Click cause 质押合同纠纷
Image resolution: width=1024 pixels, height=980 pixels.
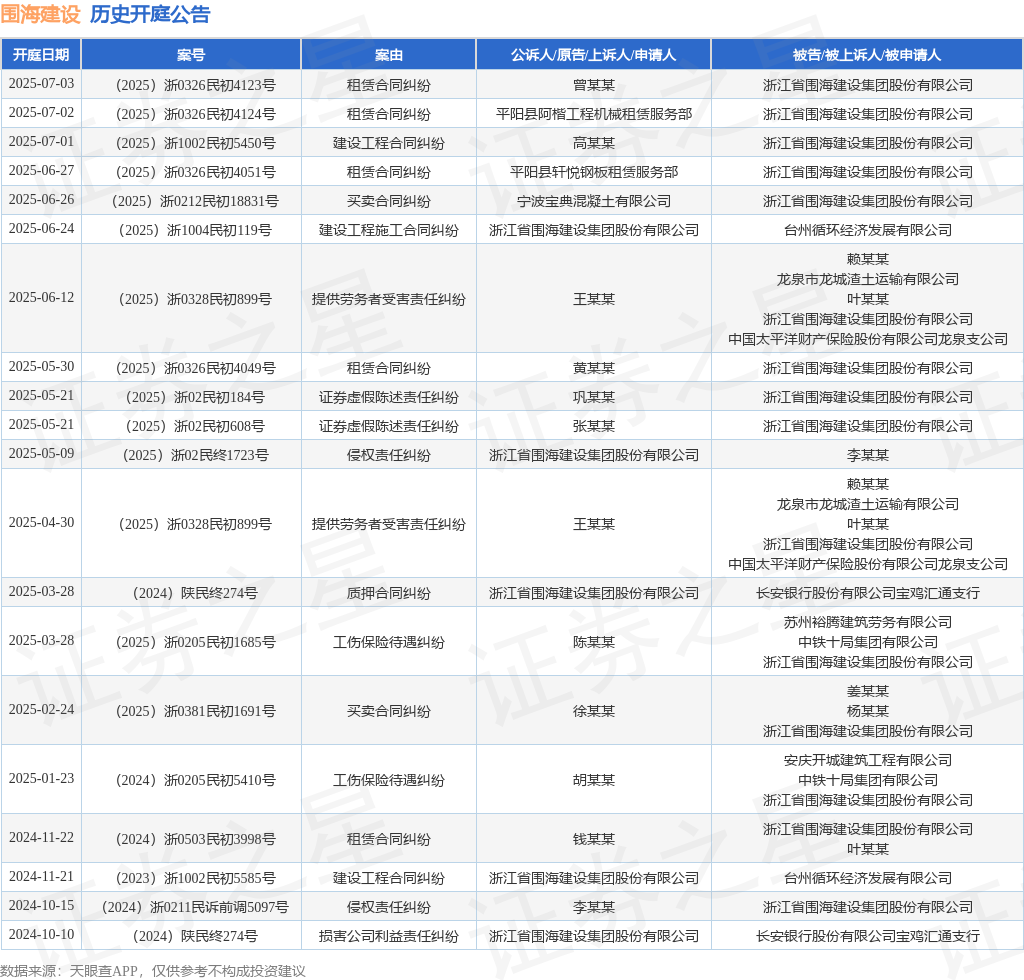coord(389,593)
